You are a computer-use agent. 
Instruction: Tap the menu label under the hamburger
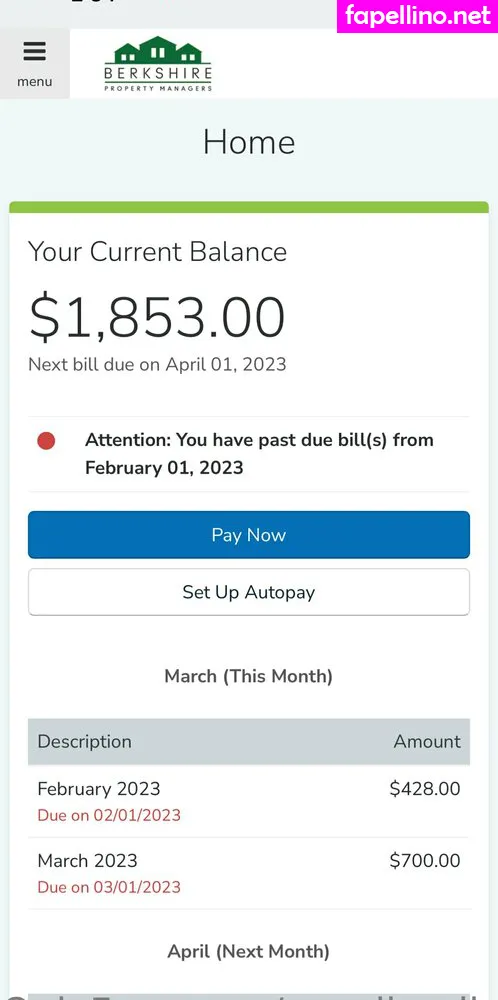pos(34,82)
